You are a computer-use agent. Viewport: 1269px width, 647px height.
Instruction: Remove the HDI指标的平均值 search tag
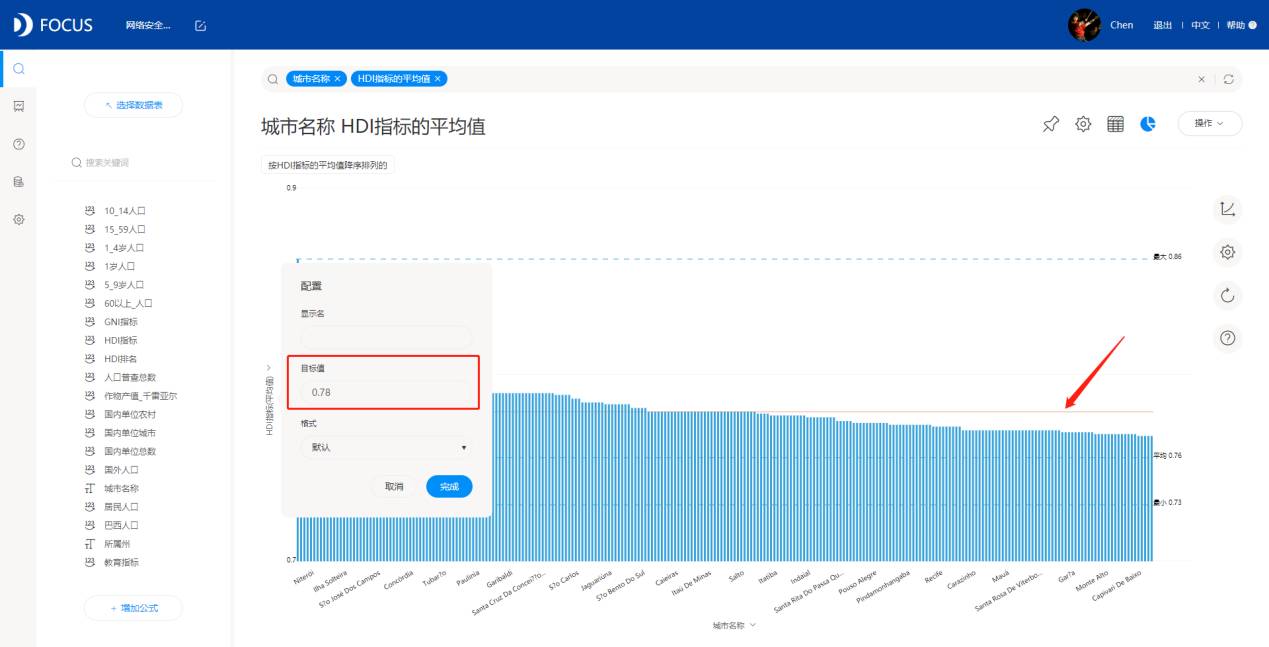[x=438, y=79]
